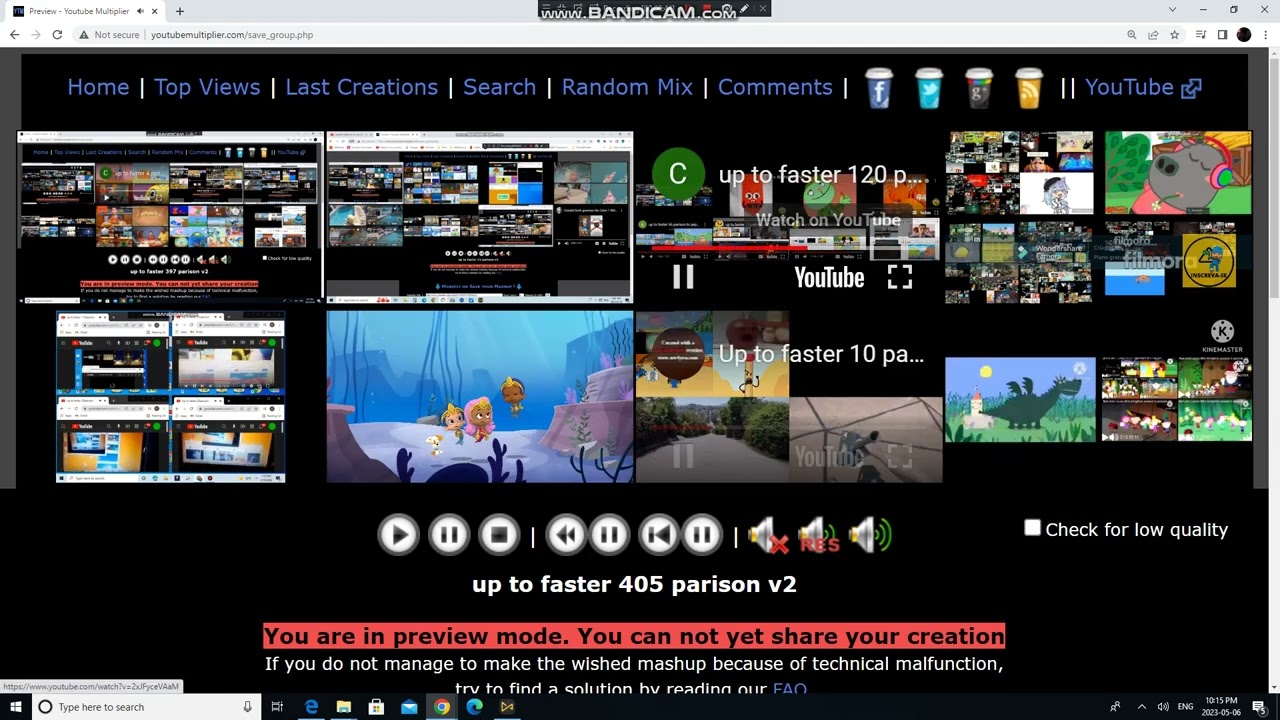Open 'Up to faster 10 pa...' video title

coord(821,354)
